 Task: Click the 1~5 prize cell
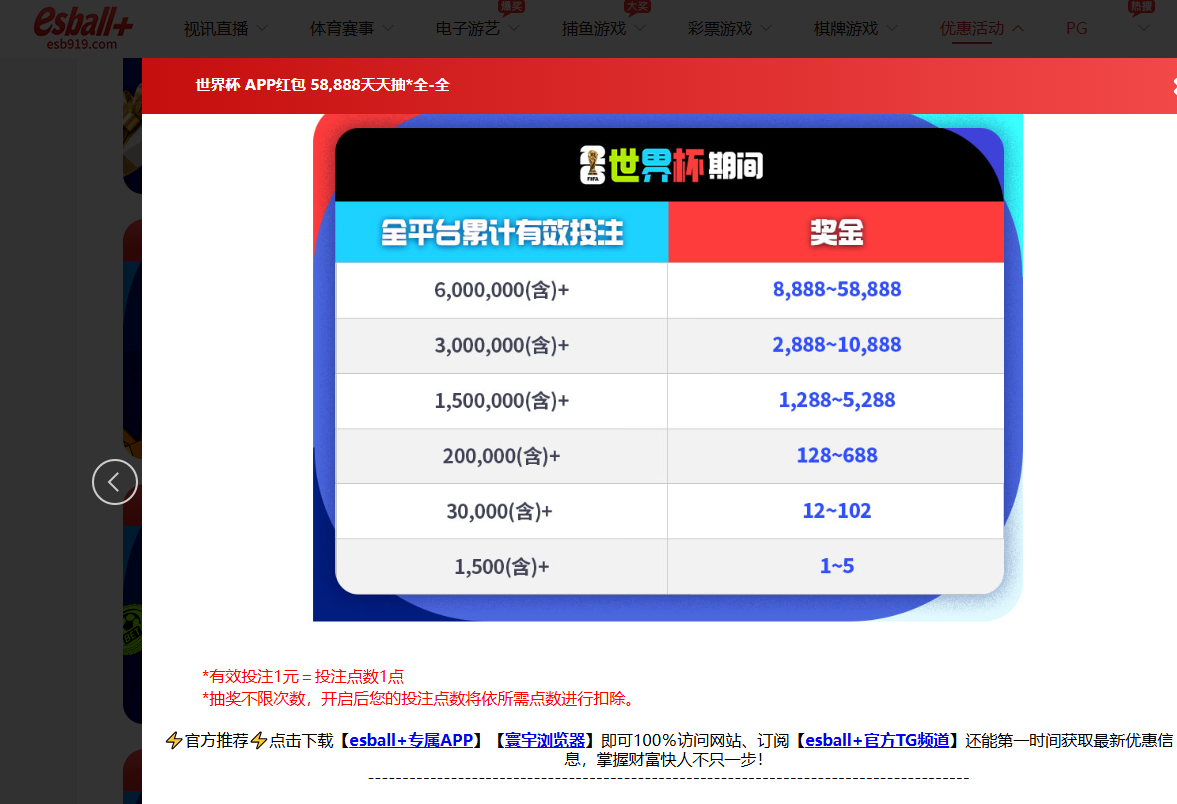(x=836, y=567)
